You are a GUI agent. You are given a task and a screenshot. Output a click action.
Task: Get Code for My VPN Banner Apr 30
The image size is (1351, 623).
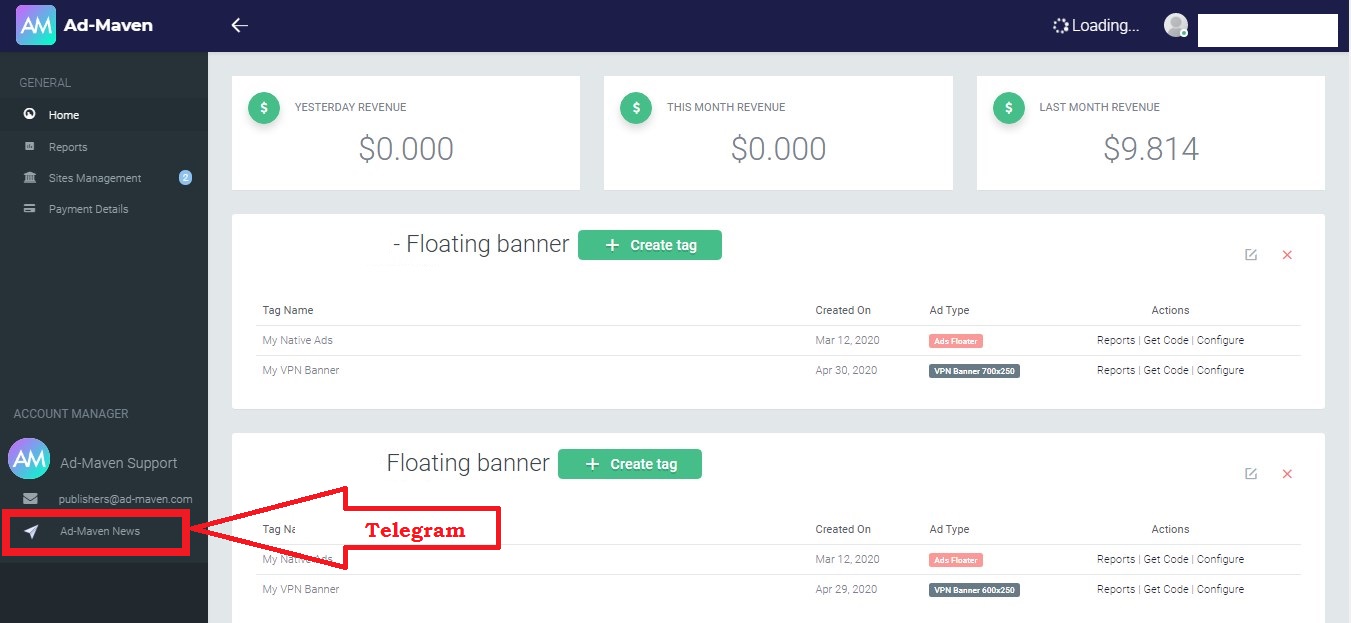pyautogui.click(x=1166, y=370)
